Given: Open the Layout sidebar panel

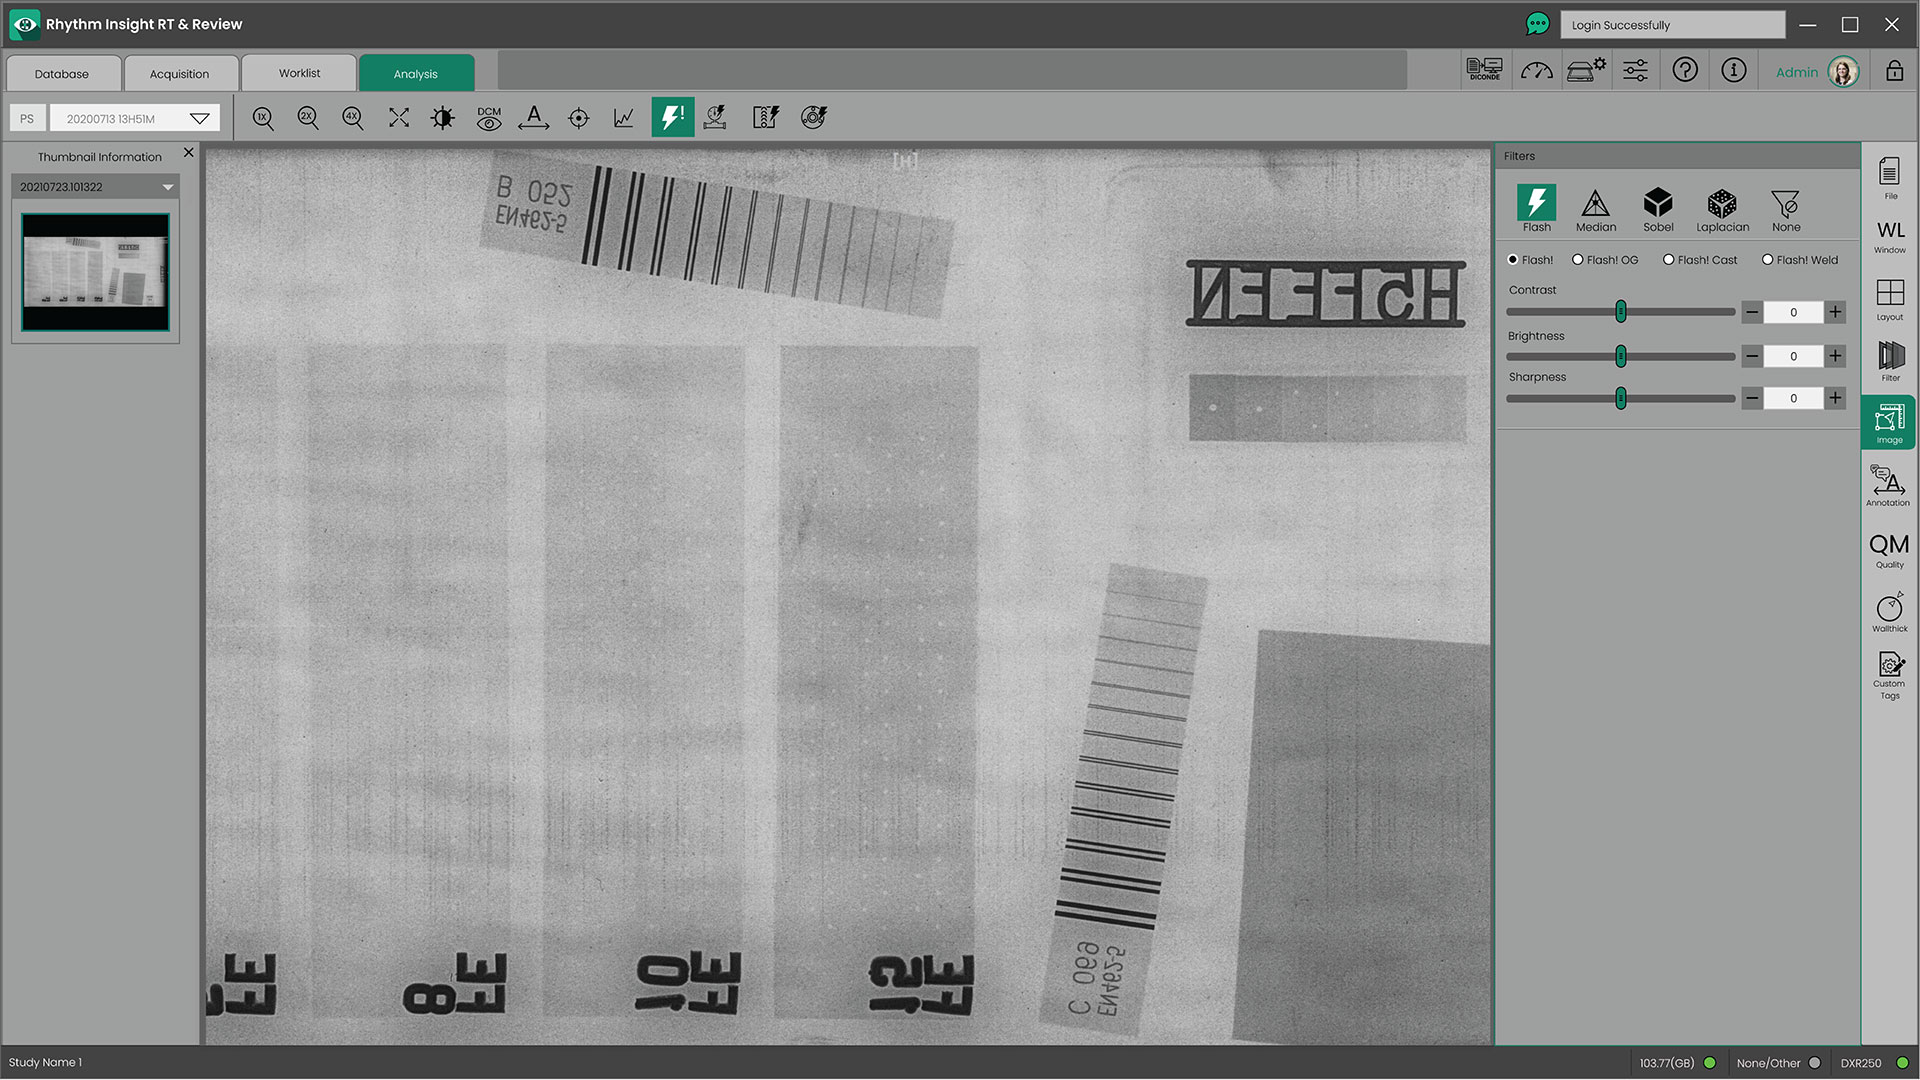Looking at the screenshot, I should point(1890,299).
